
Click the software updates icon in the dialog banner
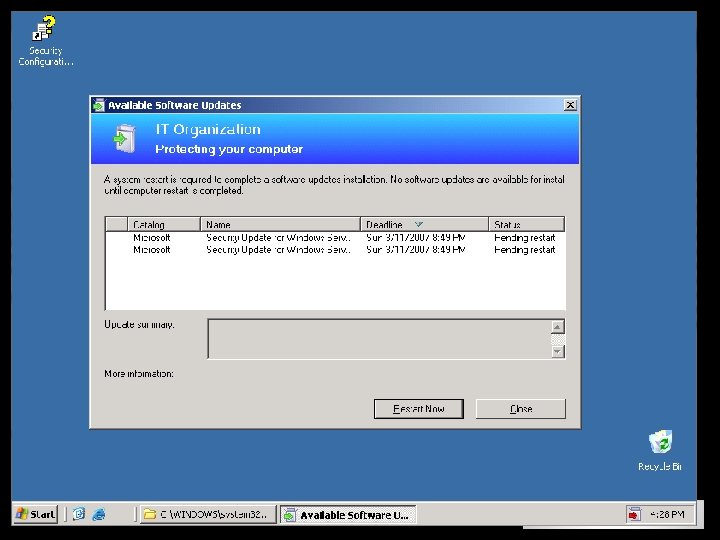pos(124,138)
